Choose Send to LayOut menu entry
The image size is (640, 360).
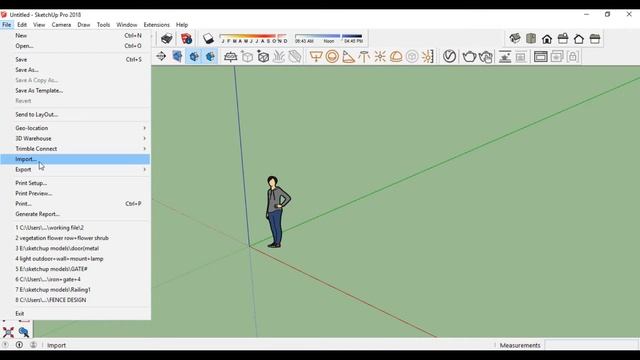click(75, 115)
